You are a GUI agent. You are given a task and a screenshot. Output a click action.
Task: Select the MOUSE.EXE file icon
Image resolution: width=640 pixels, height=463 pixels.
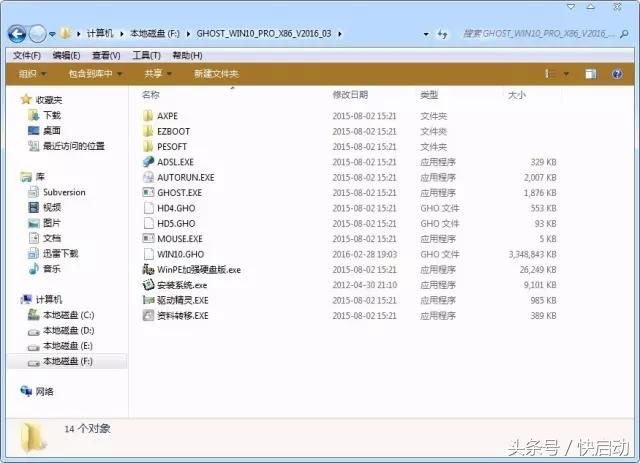tap(148, 239)
